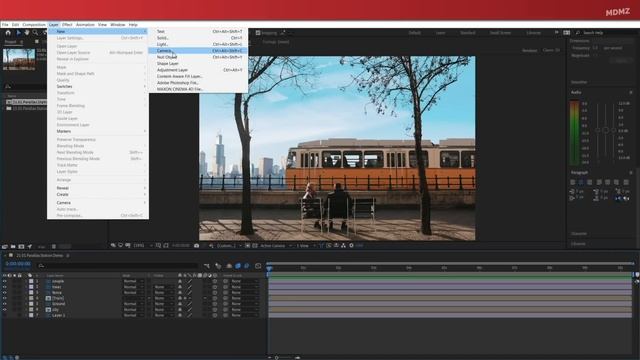Click the trash icon in the Project panel
Image resolution: width=640 pixels, height=360 pixels.
[54, 247]
